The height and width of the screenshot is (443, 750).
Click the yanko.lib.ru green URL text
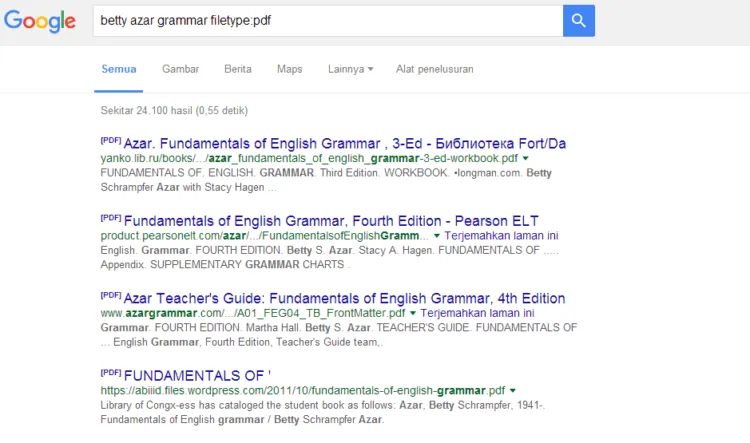pos(309,158)
